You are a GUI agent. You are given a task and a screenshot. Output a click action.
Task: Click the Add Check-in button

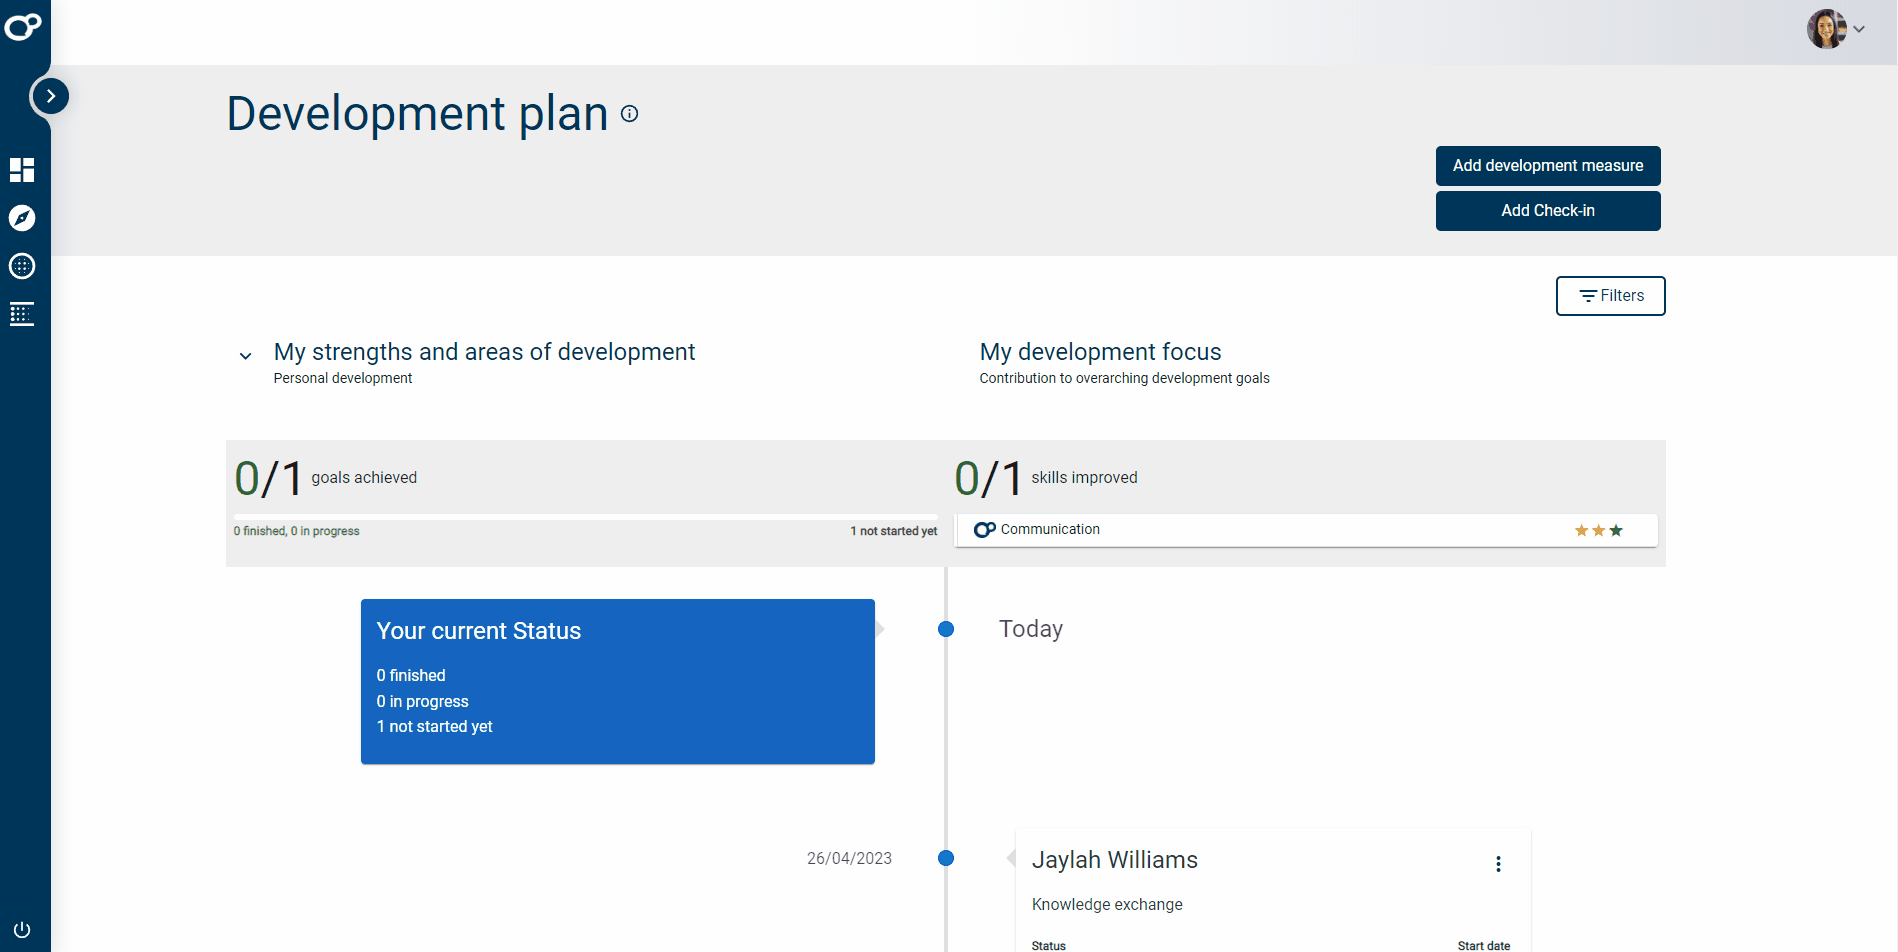tap(1547, 211)
